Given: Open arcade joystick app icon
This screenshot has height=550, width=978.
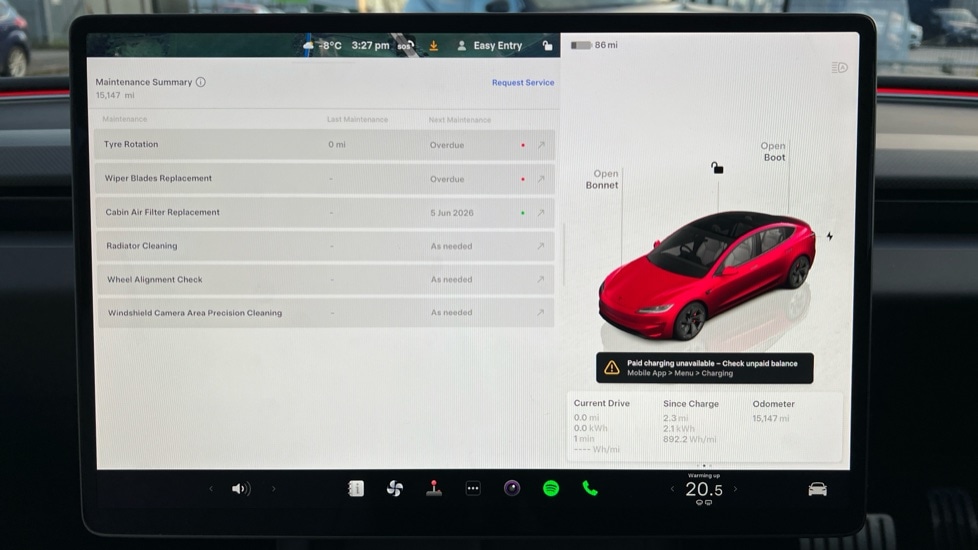Looking at the screenshot, I should click(434, 488).
